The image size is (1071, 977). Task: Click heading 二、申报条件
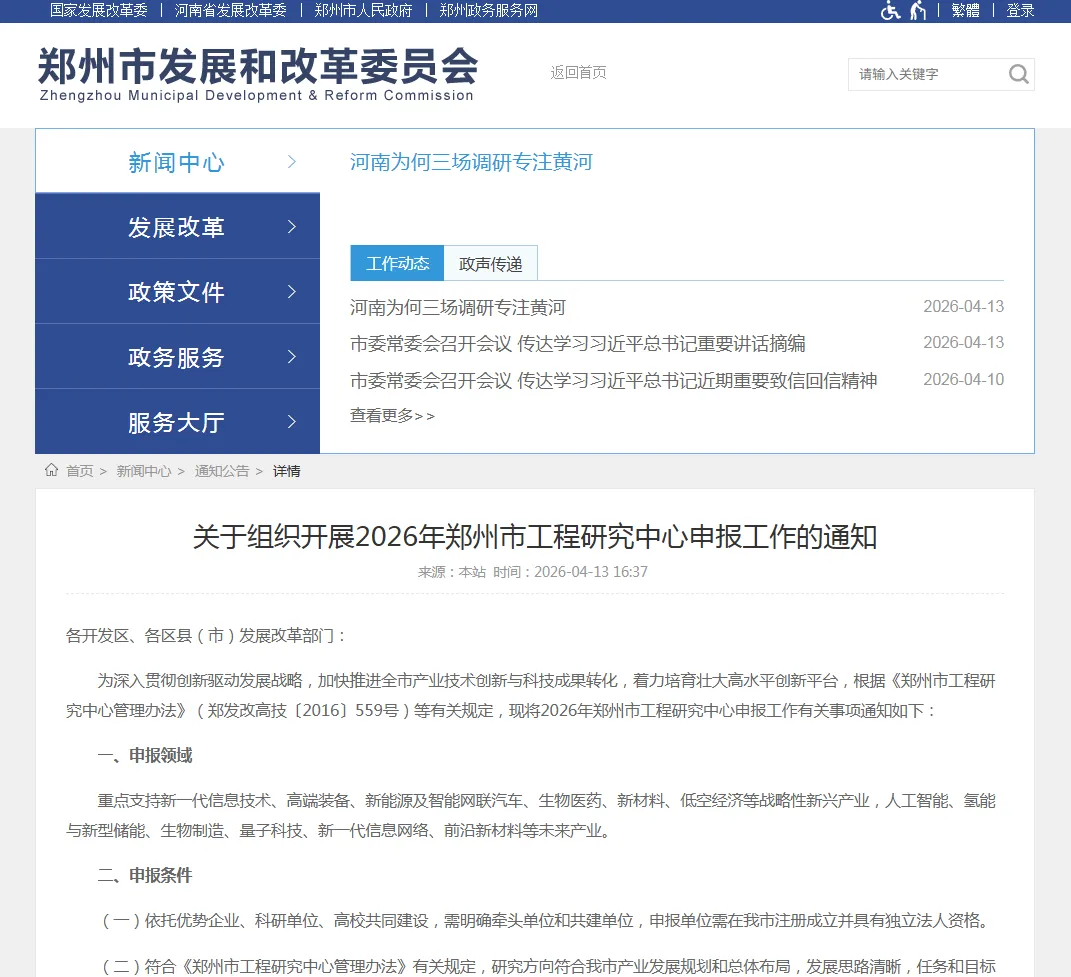point(145,875)
